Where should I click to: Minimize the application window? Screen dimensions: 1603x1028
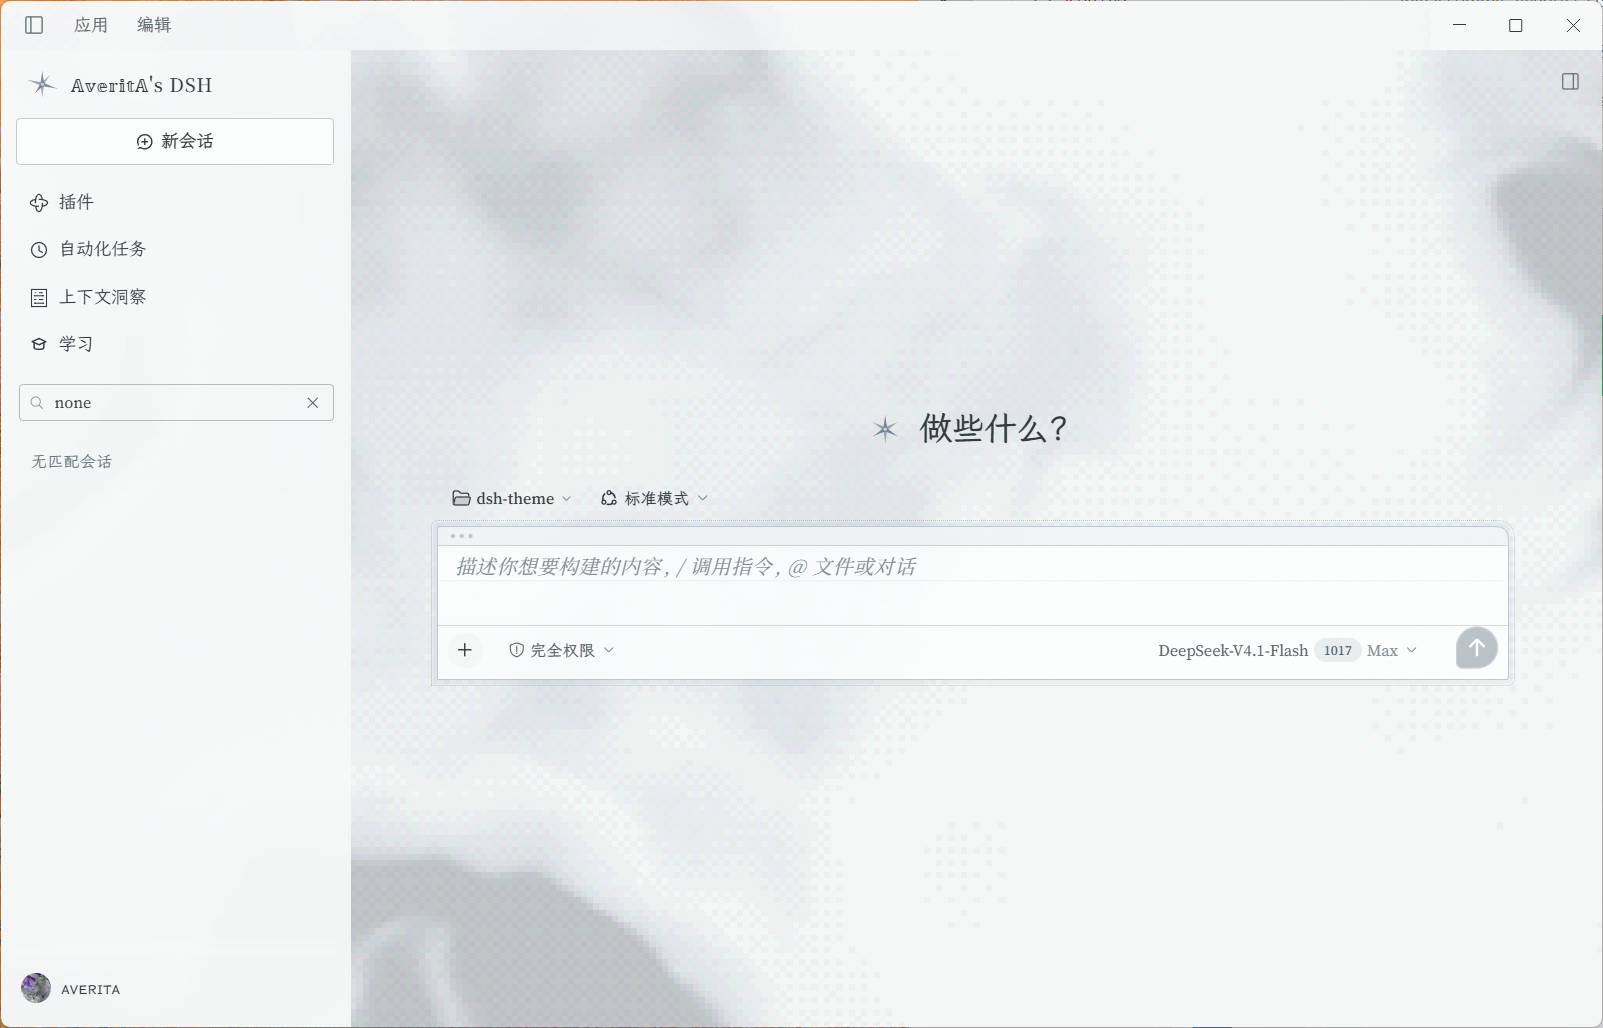pyautogui.click(x=1459, y=25)
